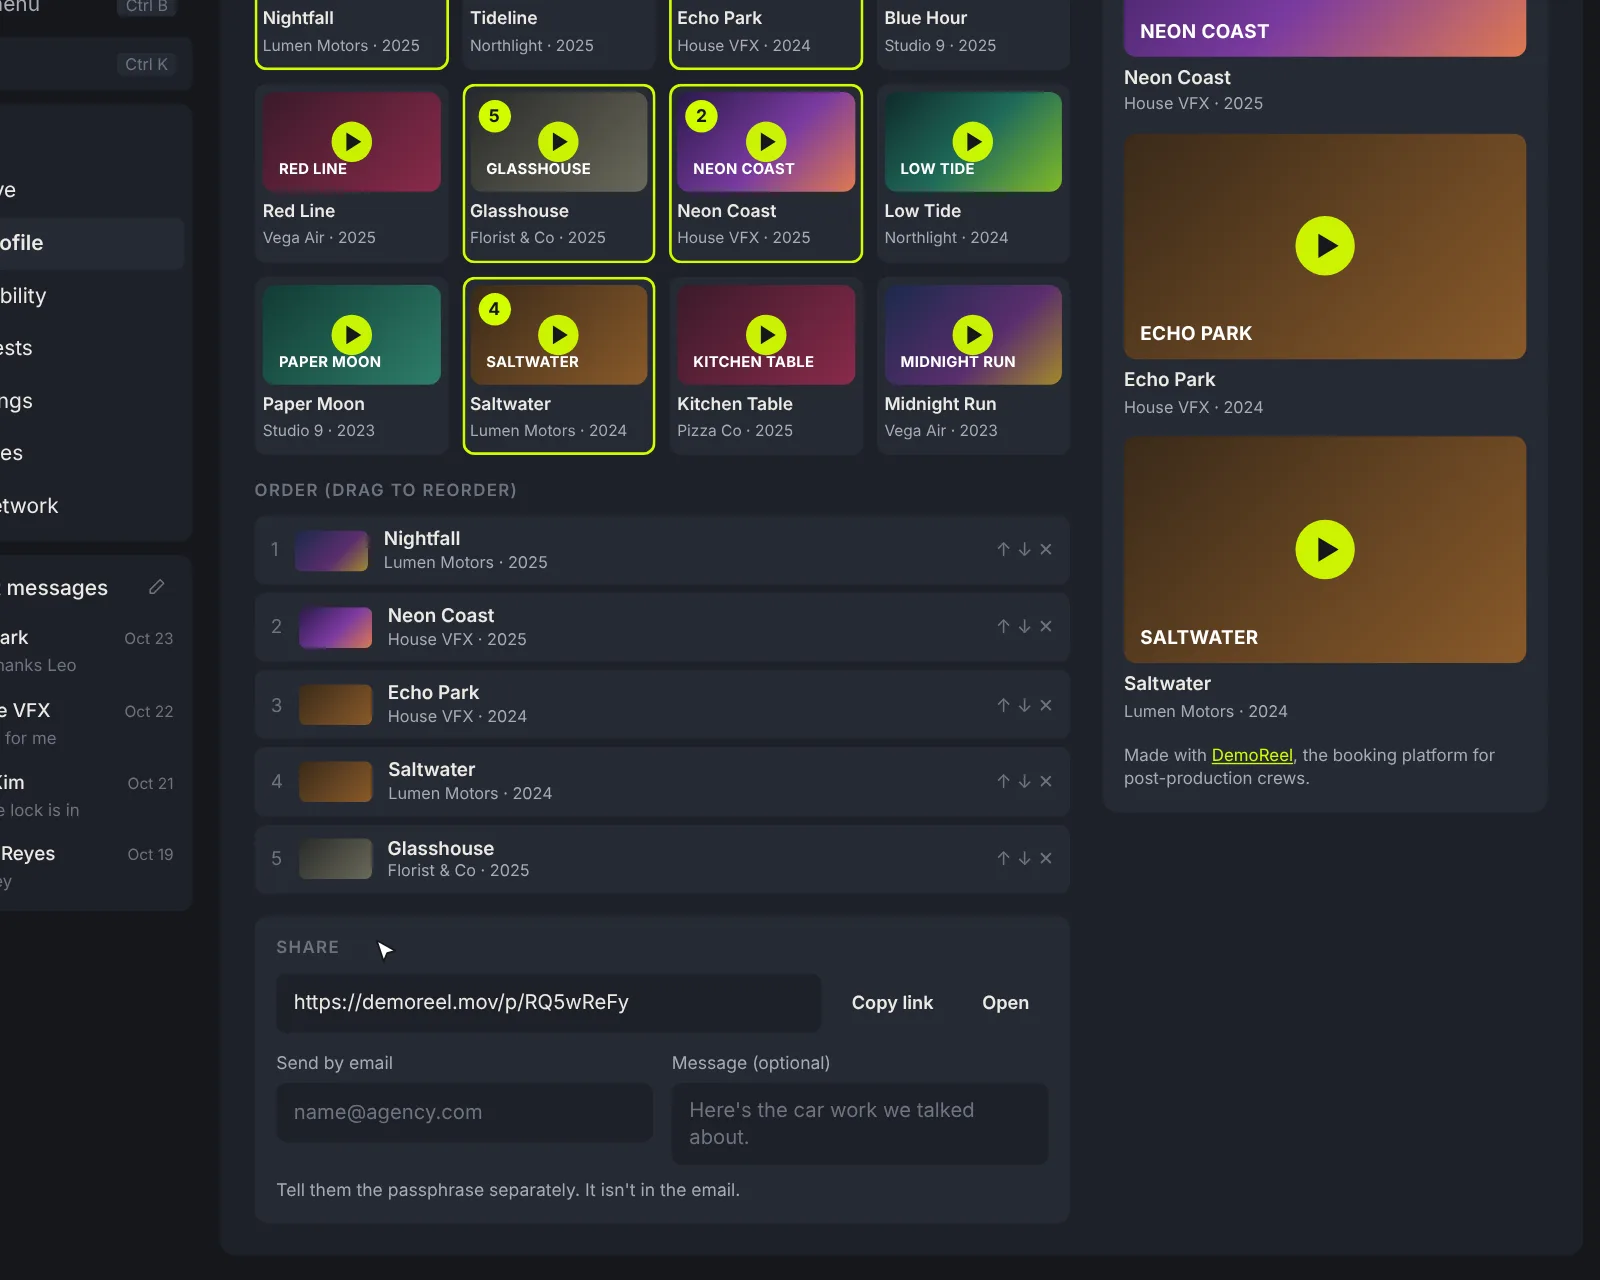Viewport: 1600px width, 1280px height.
Task: Click the Copy link button
Action: pos(892,1003)
